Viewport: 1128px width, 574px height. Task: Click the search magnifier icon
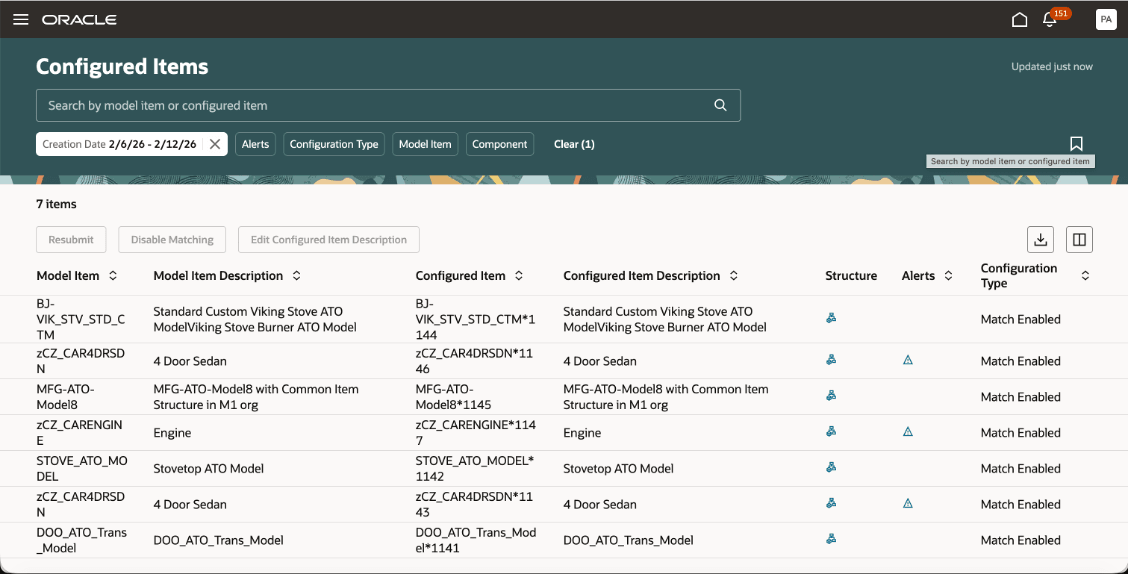(x=720, y=105)
